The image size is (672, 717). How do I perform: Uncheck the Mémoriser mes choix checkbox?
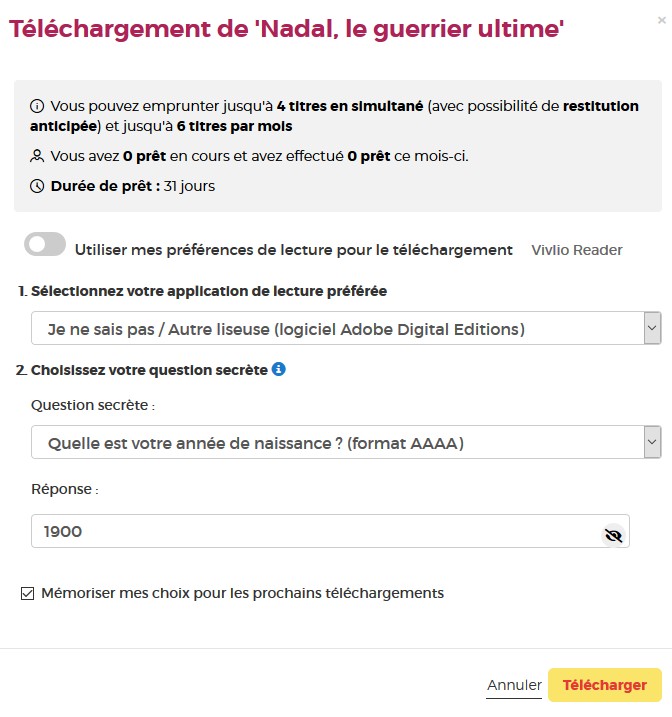tap(27, 594)
